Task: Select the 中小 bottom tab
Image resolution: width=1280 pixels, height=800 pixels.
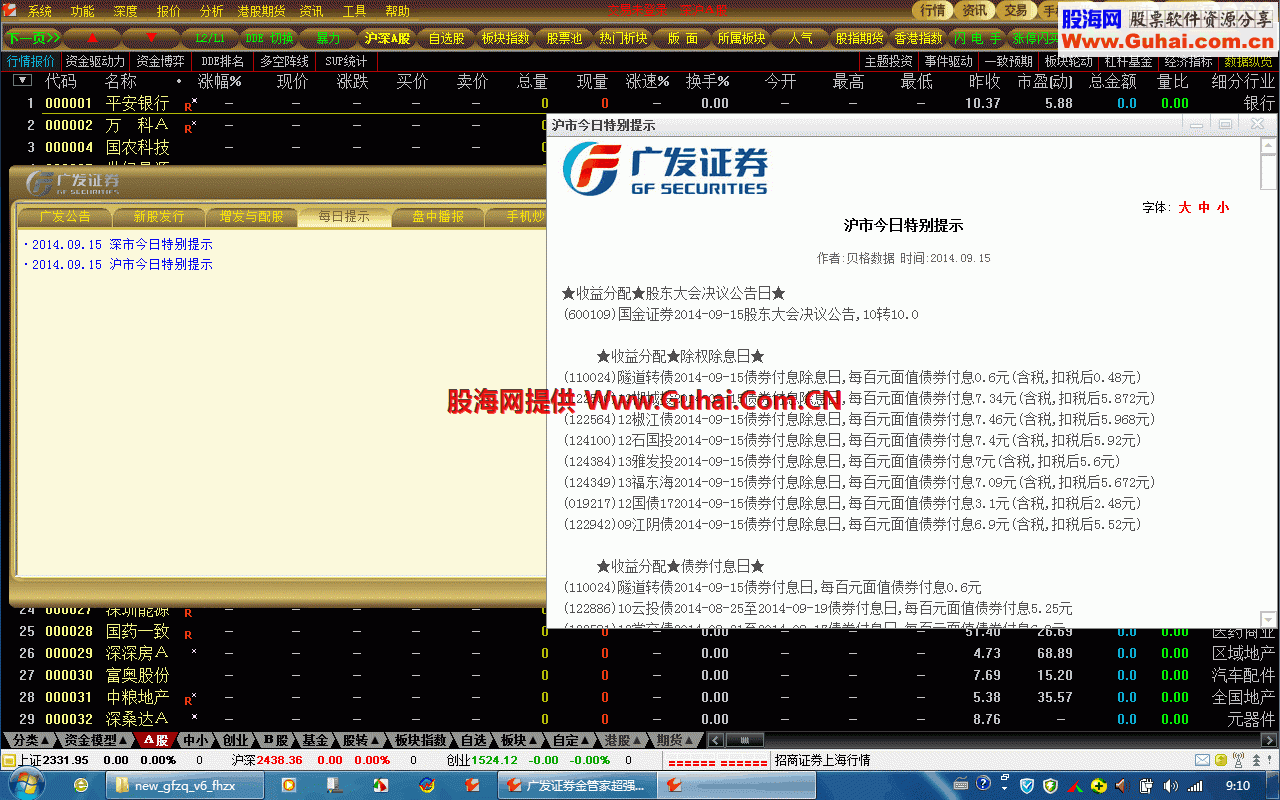Action: tap(195, 740)
